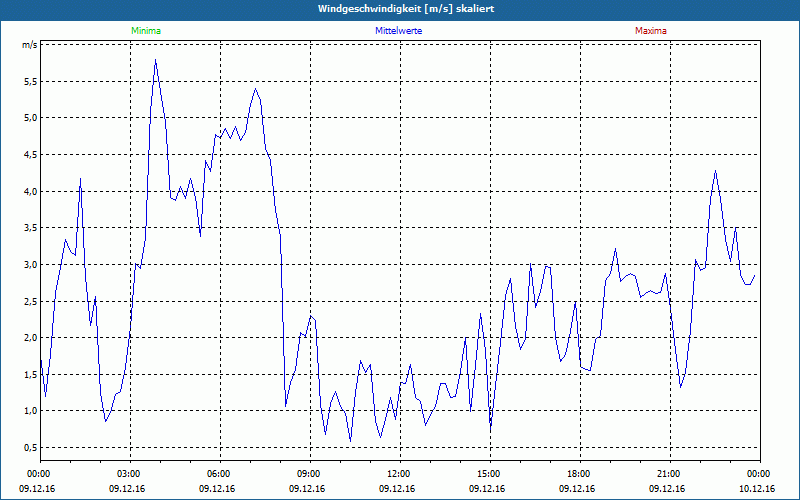Click the chart title Windgeschwindigkeit [m/s] skaliert
Screen dimensions: 800x500
point(406,9)
